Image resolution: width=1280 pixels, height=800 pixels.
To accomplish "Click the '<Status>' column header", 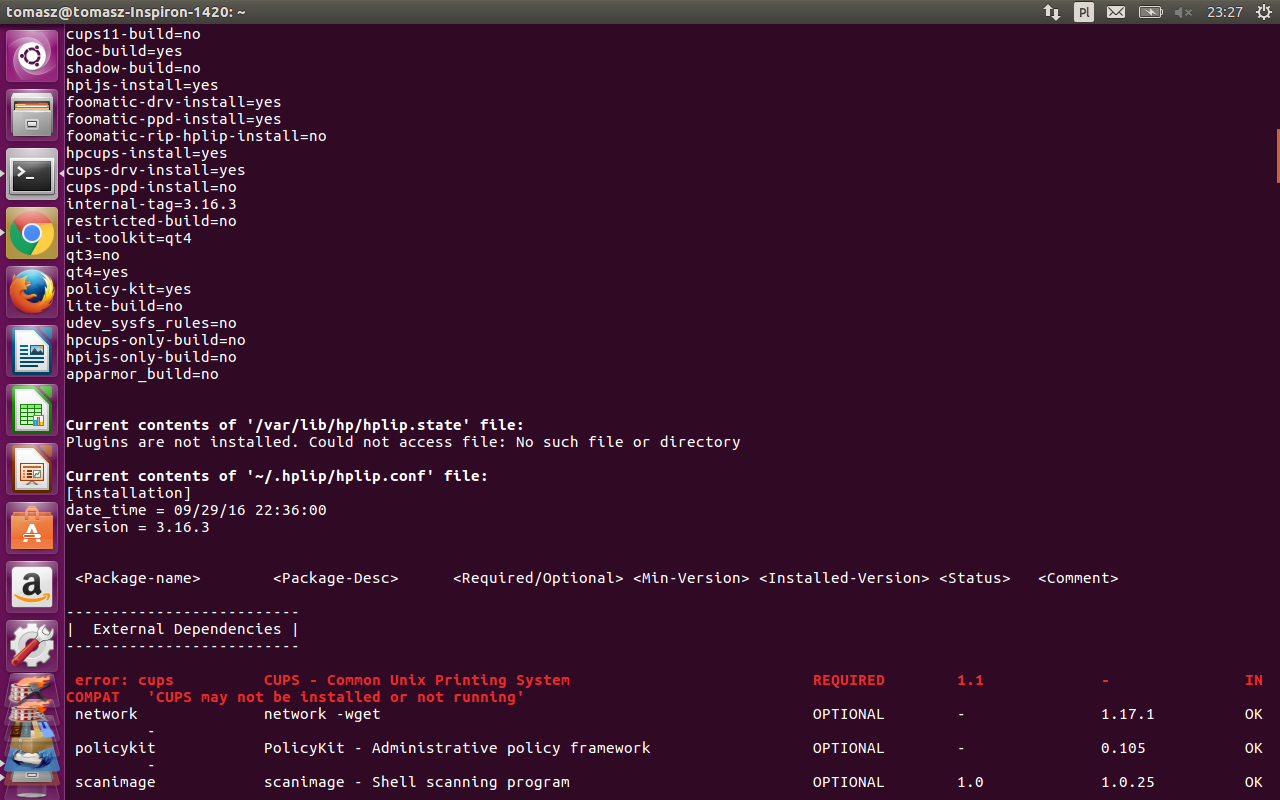I will (x=975, y=578).
